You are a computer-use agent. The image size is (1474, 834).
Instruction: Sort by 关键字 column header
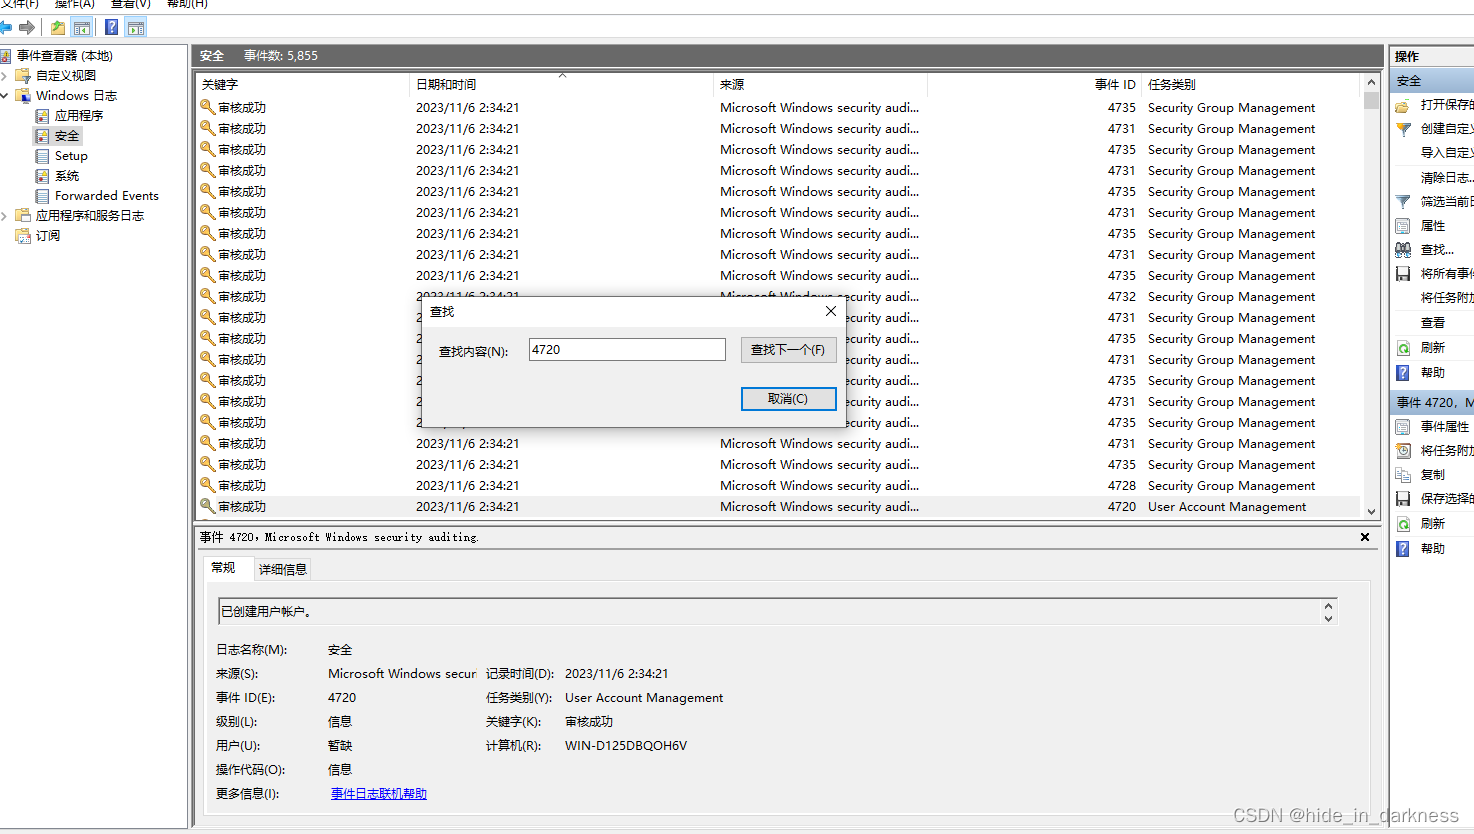(x=301, y=85)
